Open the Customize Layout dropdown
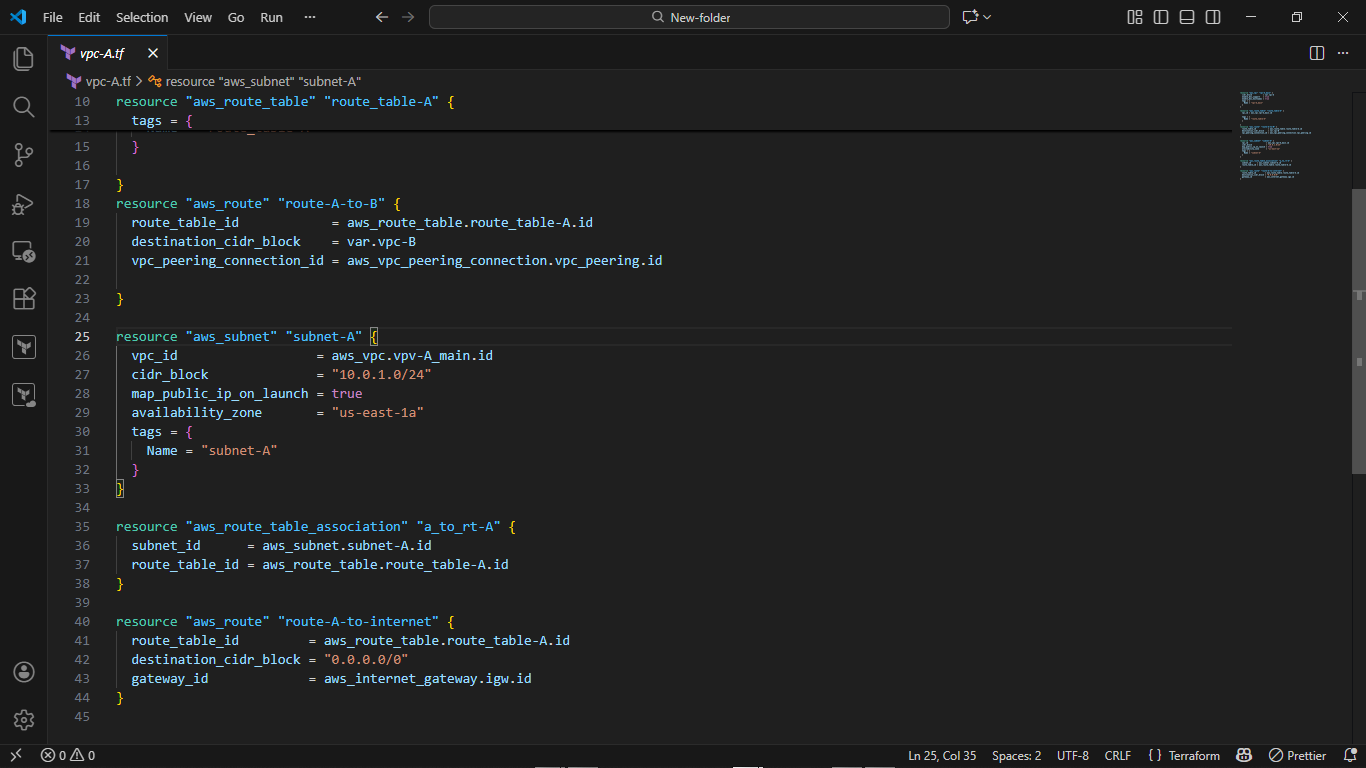Viewport: 1366px width, 768px height. [1134, 17]
